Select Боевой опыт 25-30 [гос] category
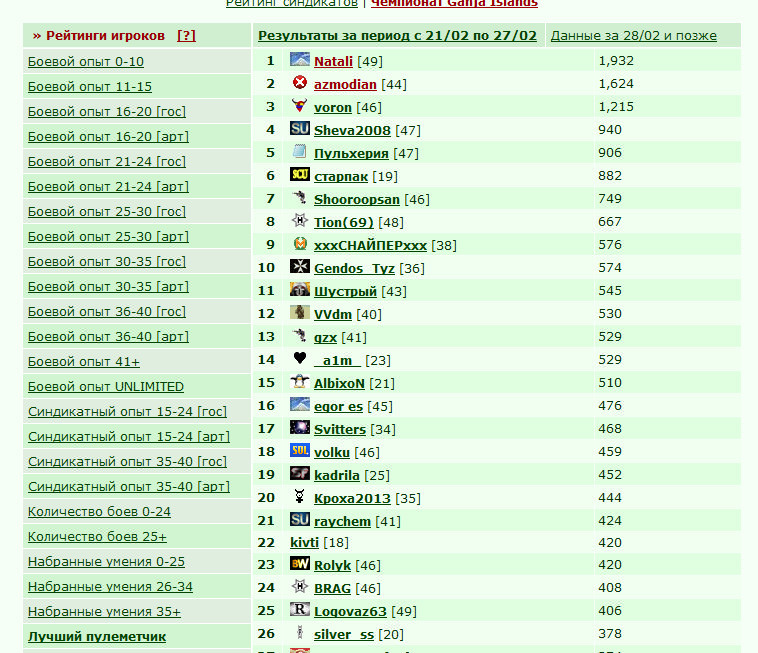This screenshot has height=653, width=758. pos(107,212)
